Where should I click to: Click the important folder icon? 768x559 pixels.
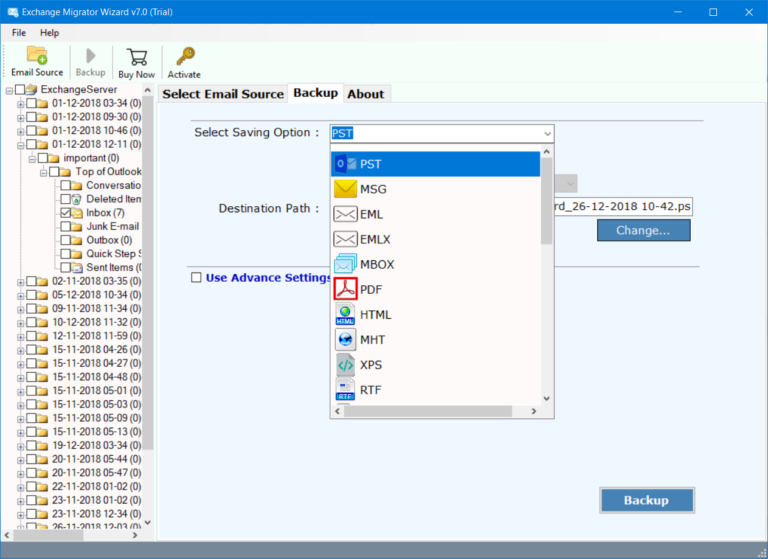54,158
